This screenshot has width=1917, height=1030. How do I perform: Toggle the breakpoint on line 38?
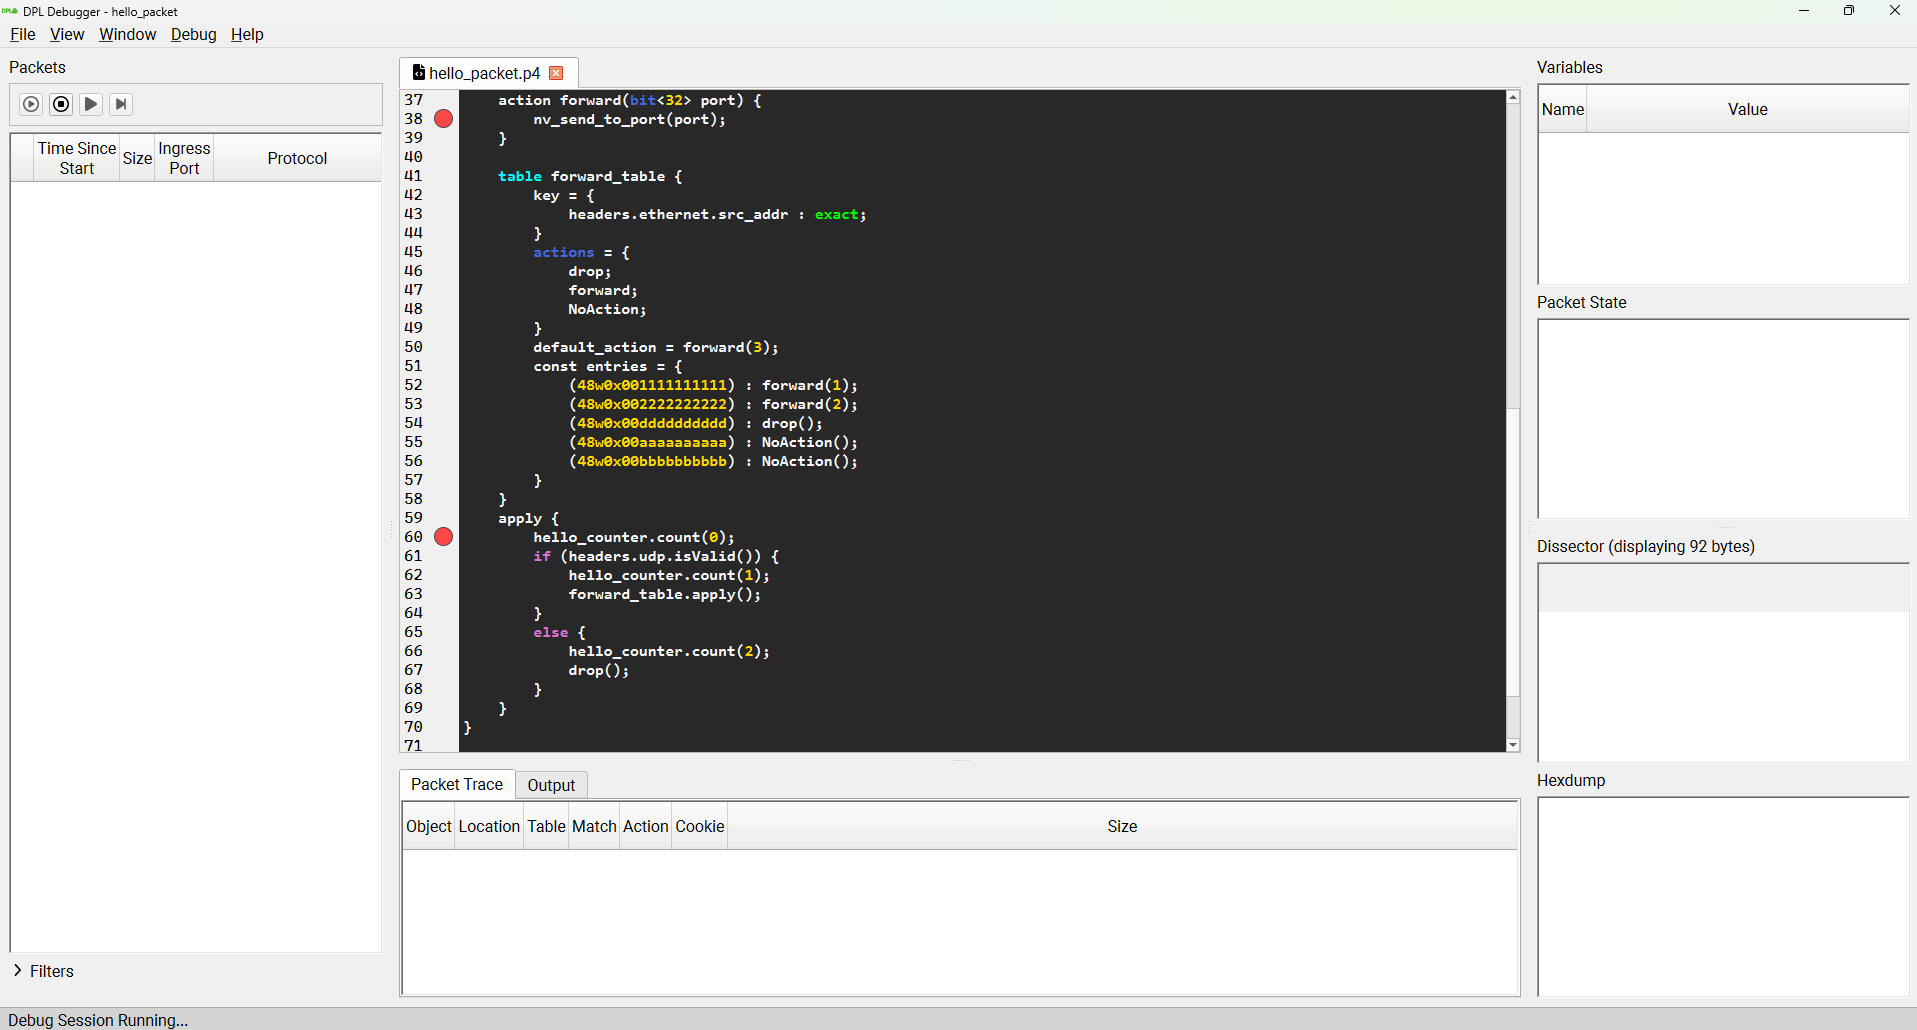tap(444, 119)
